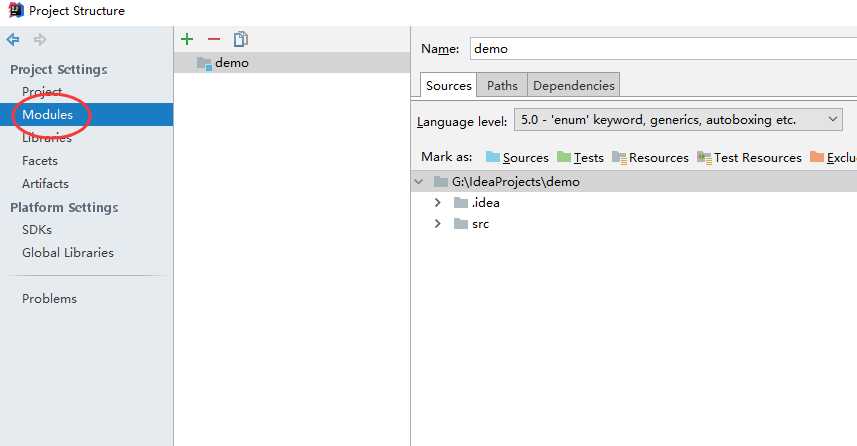Open the Libraries settings page
Image resolution: width=857 pixels, height=446 pixels.
(x=47, y=138)
